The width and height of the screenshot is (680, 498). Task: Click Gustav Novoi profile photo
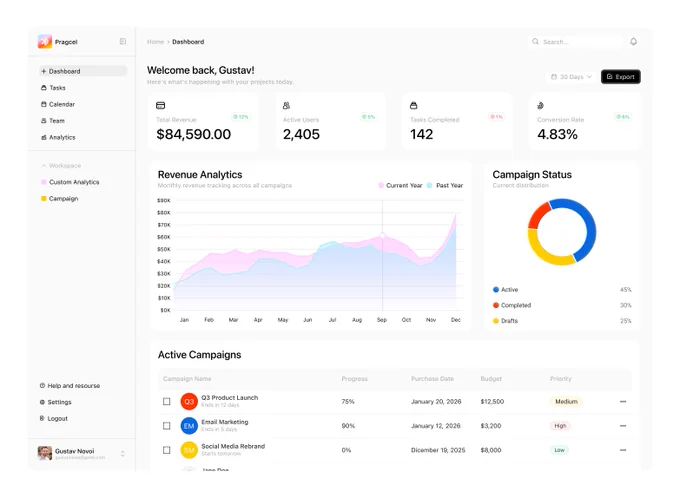tap(45, 453)
